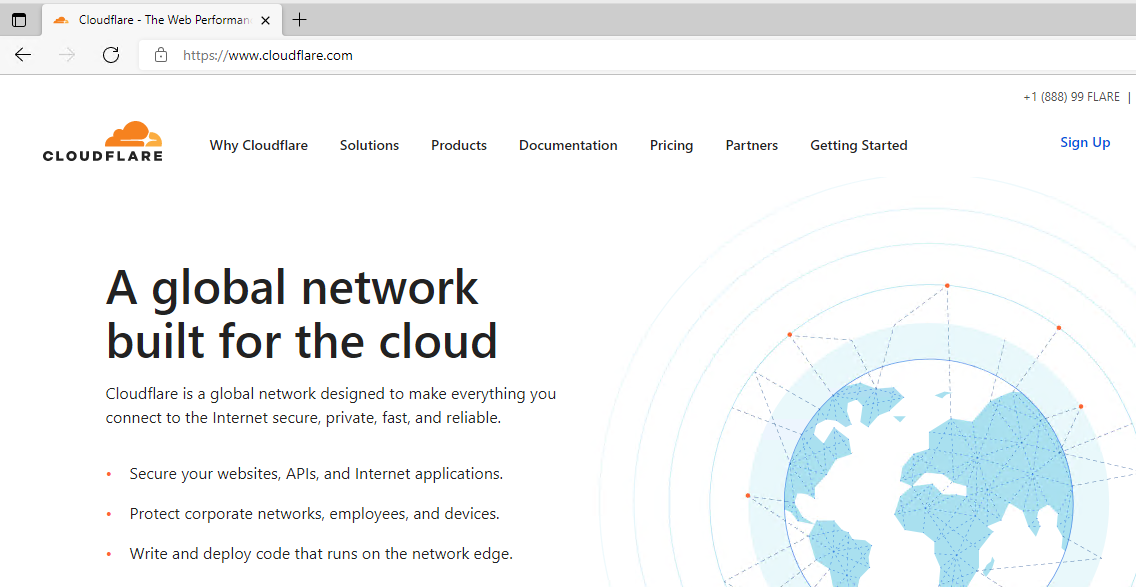View site information via lock icon
The height and width of the screenshot is (587, 1136).
point(161,55)
